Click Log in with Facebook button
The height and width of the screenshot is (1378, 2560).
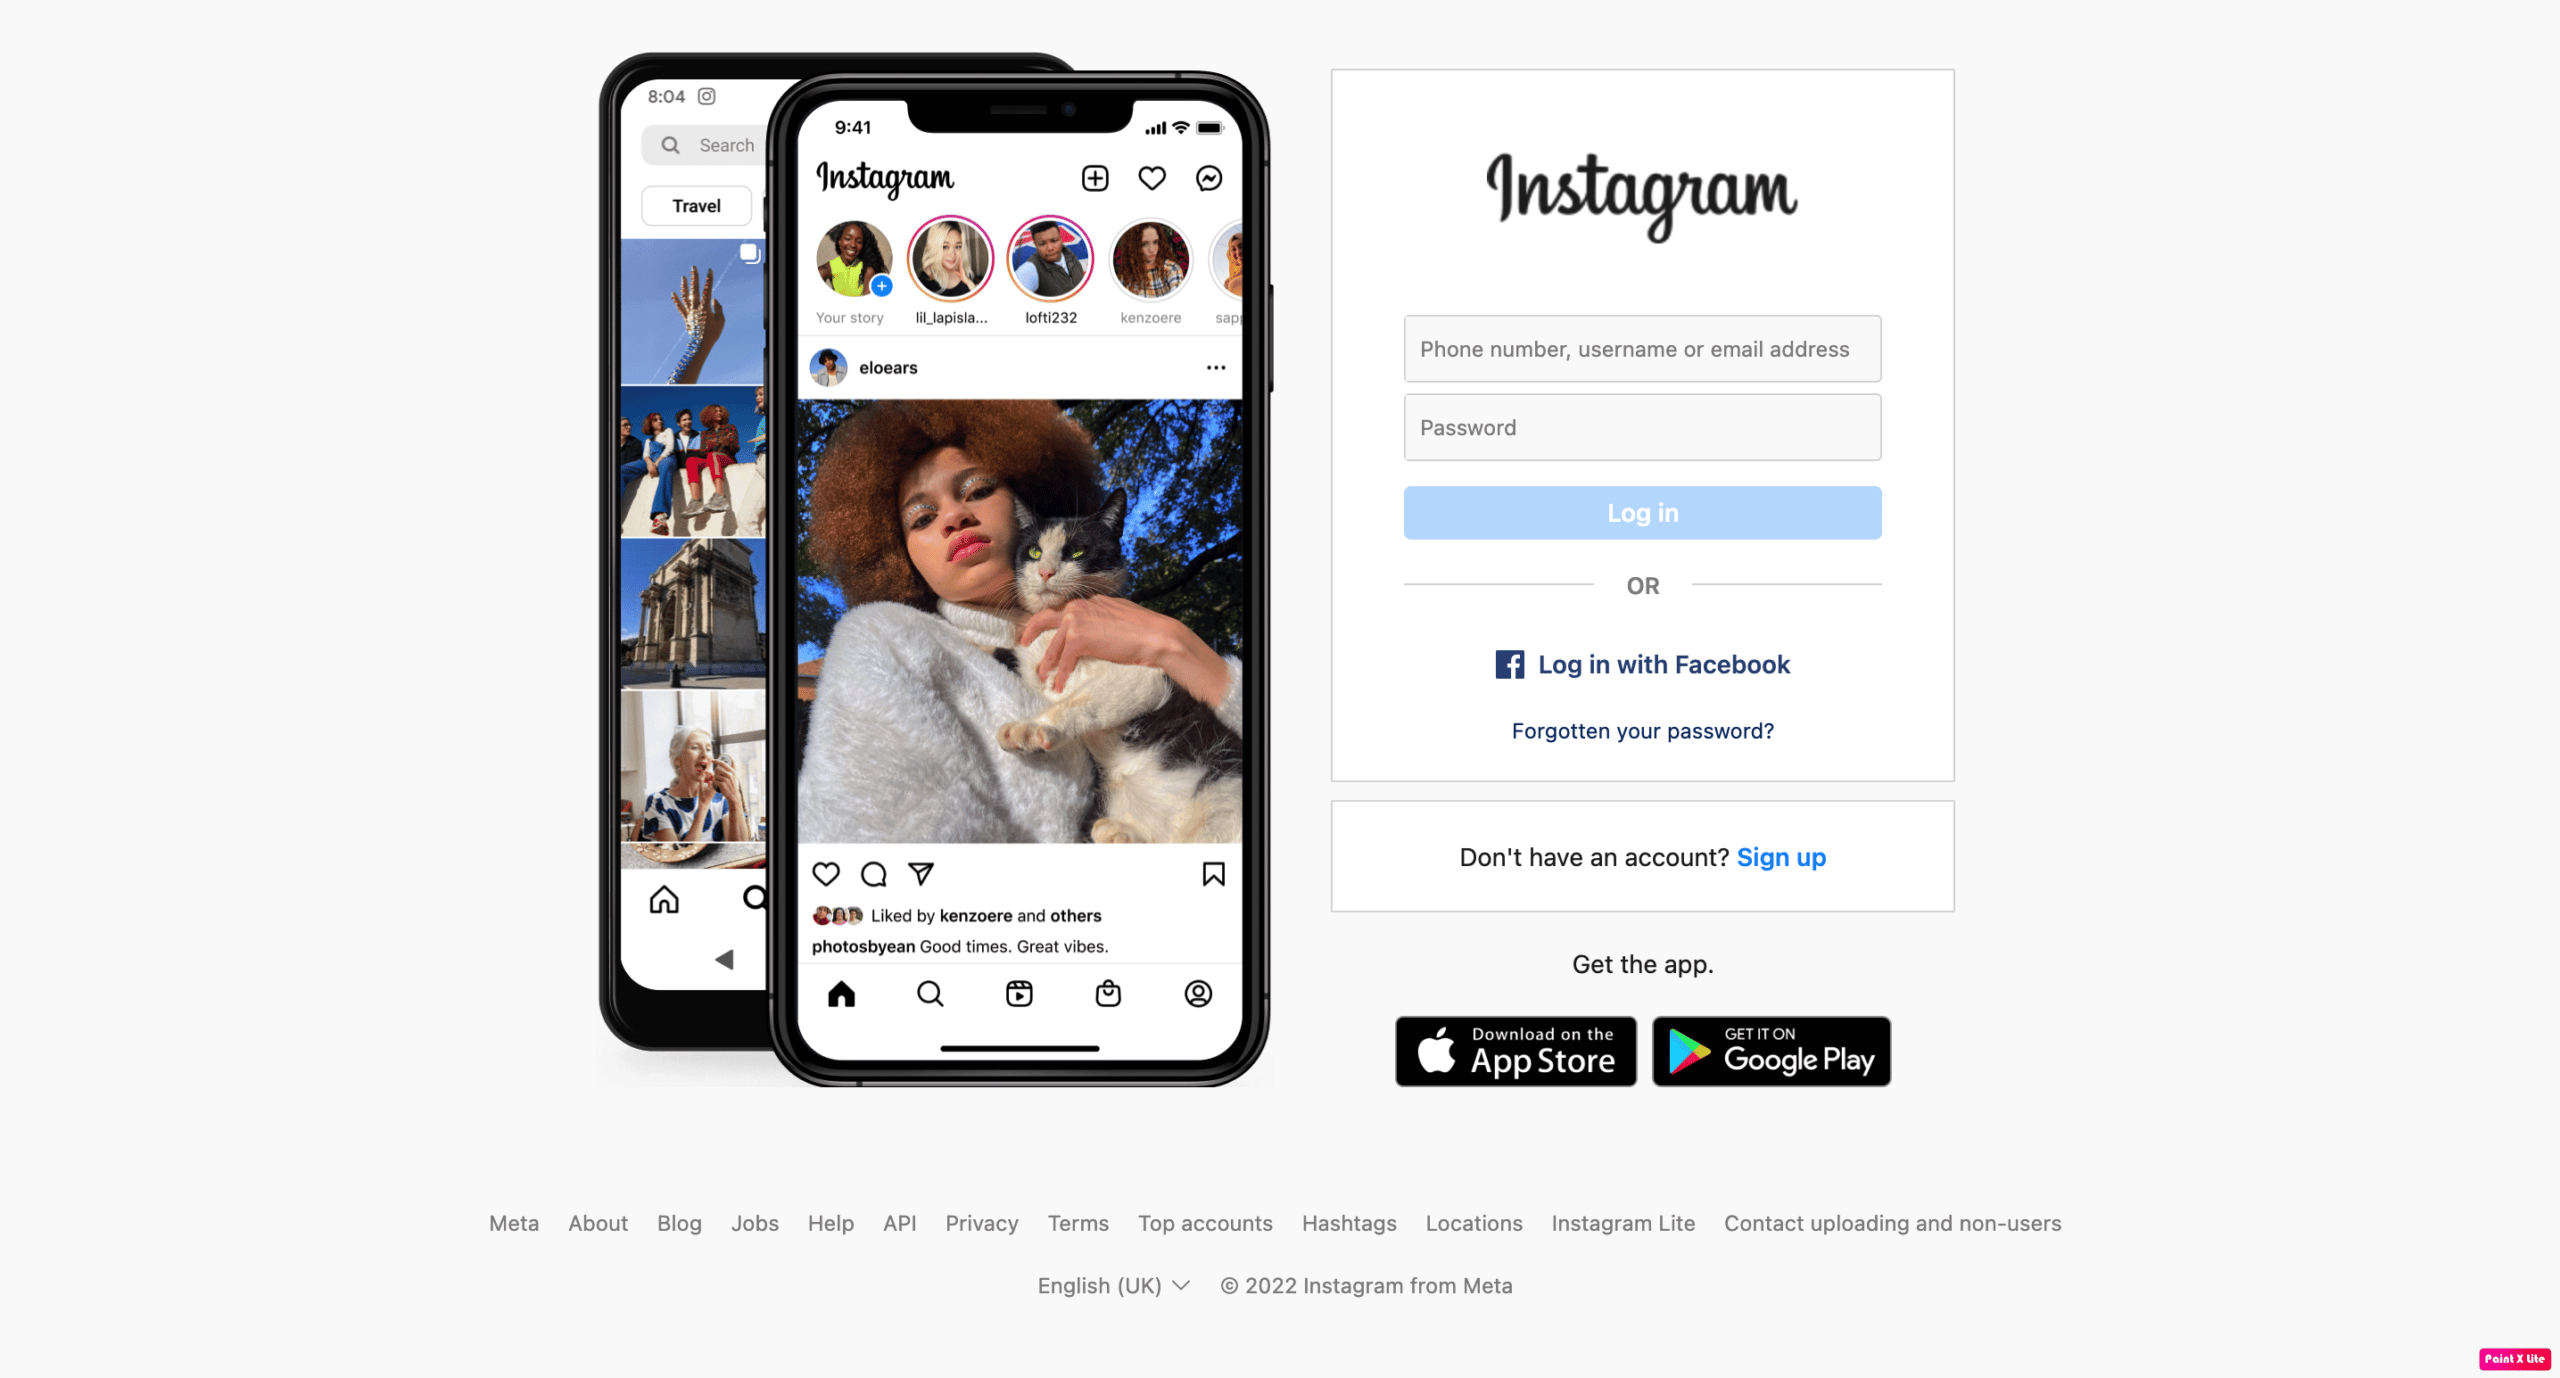tap(1642, 664)
